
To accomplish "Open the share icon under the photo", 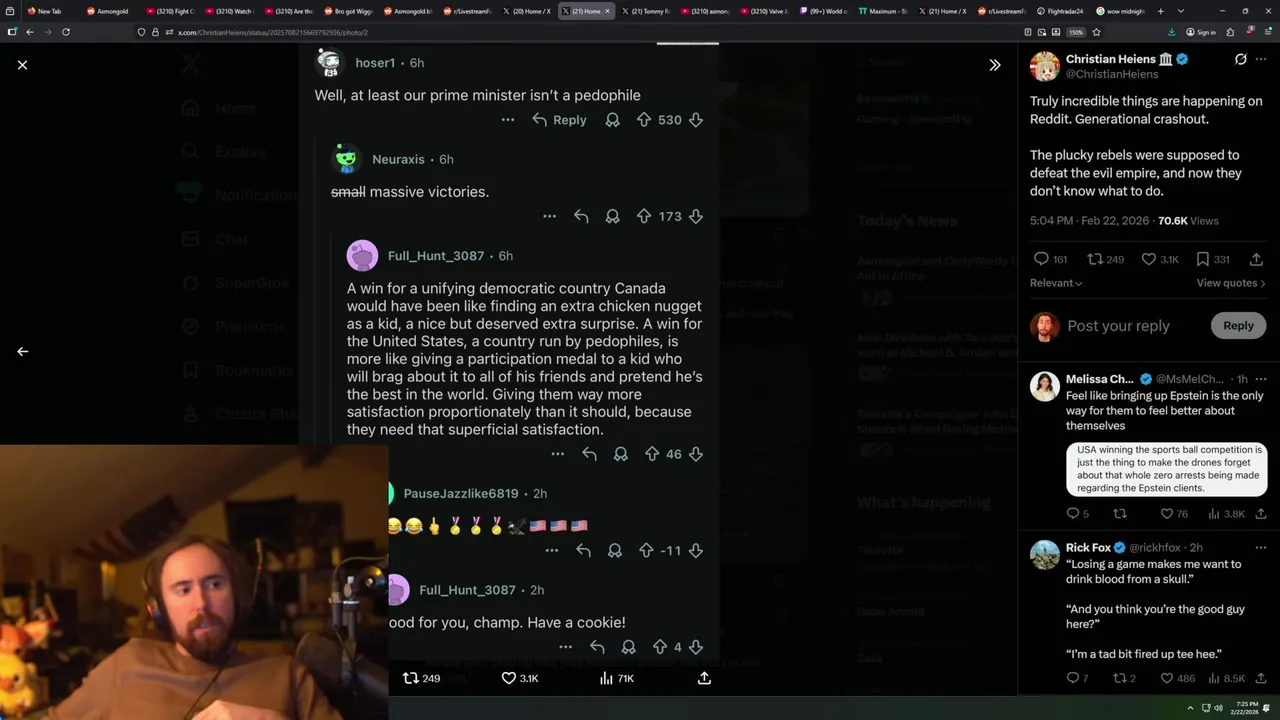I will (x=704, y=678).
